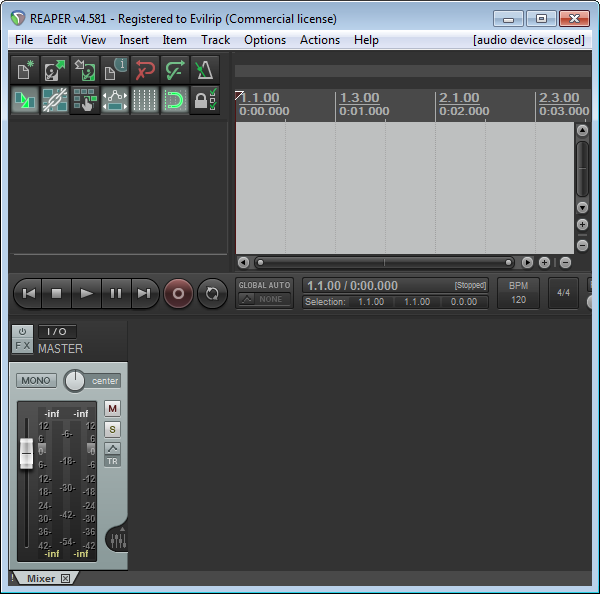The width and height of the screenshot is (600, 594).
Task: Open Project Settings via the info icon
Action: 115,70
